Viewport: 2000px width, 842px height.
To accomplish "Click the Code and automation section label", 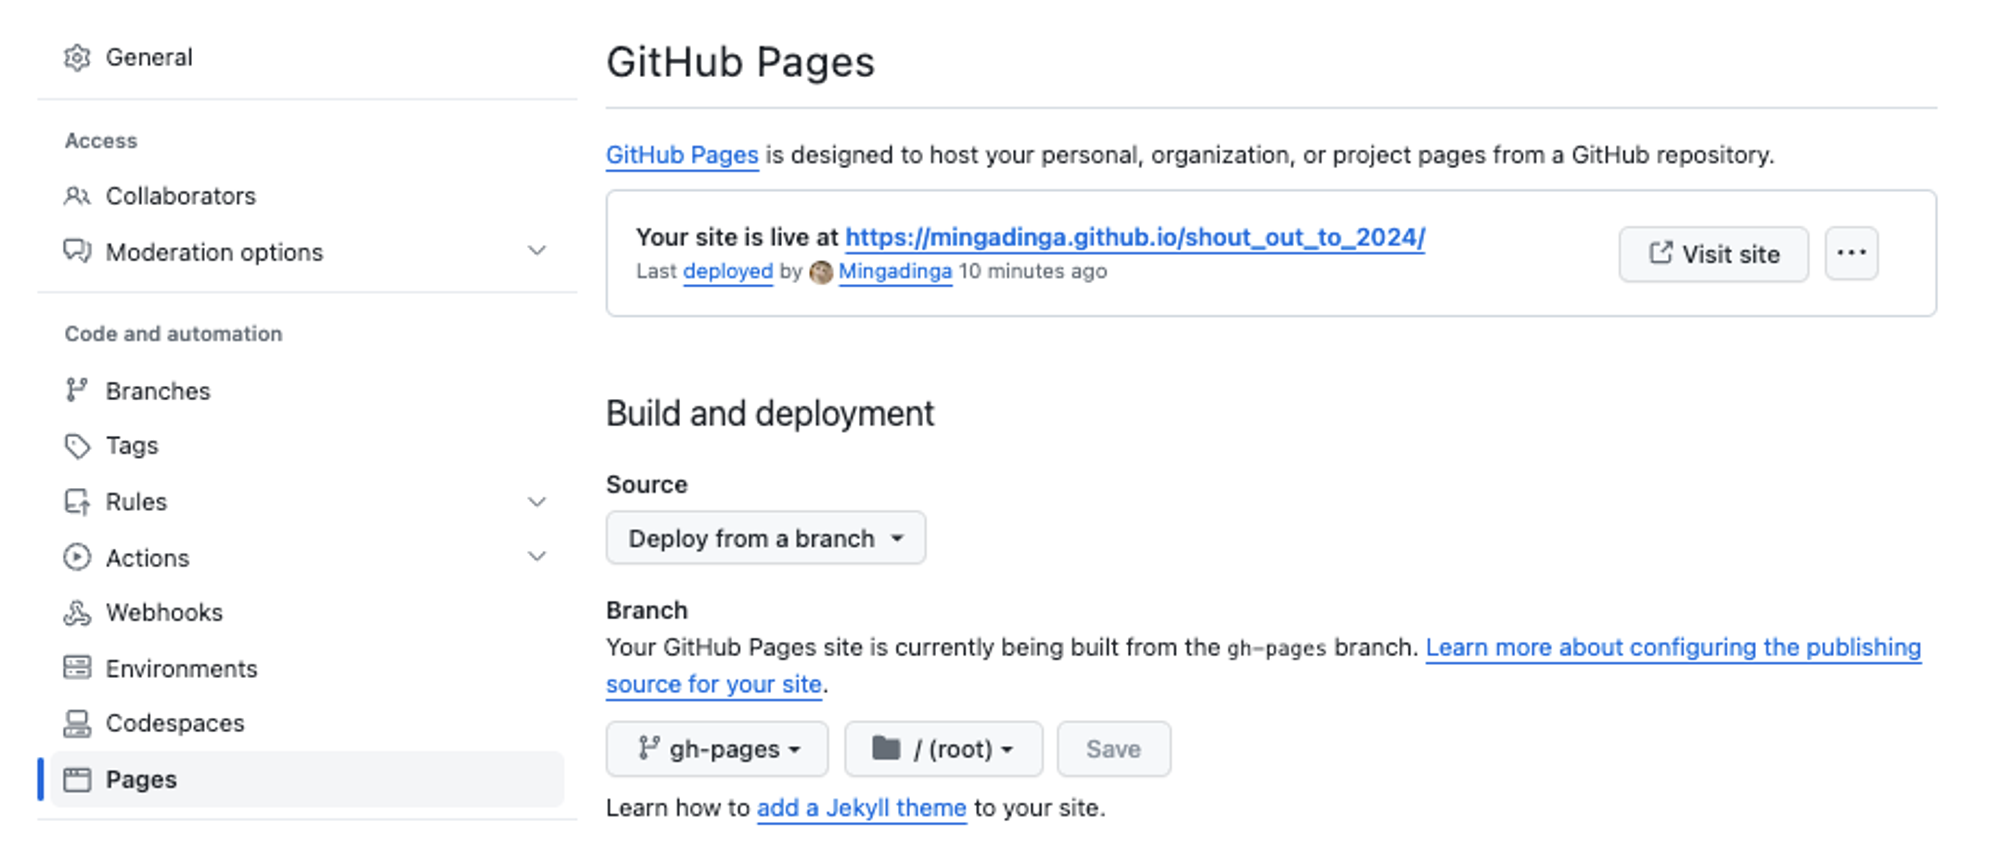I will [174, 334].
